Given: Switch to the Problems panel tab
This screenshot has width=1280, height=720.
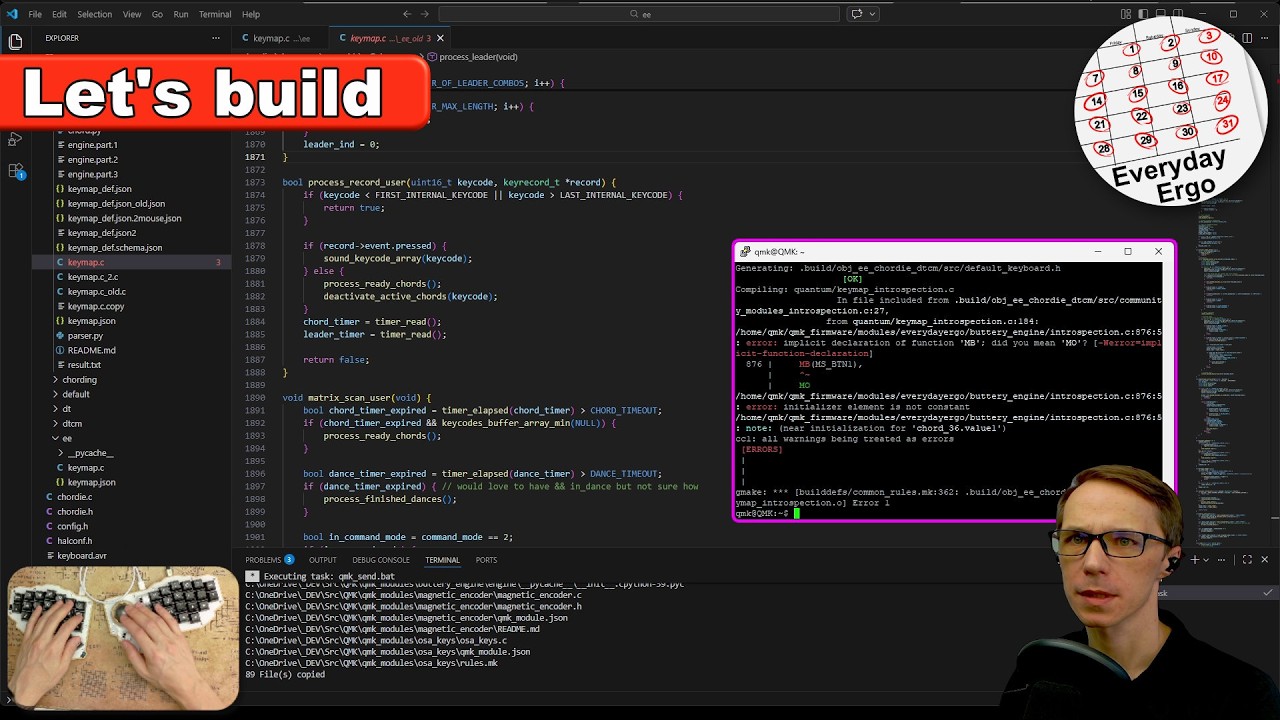Looking at the screenshot, I should (x=270, y=560).
